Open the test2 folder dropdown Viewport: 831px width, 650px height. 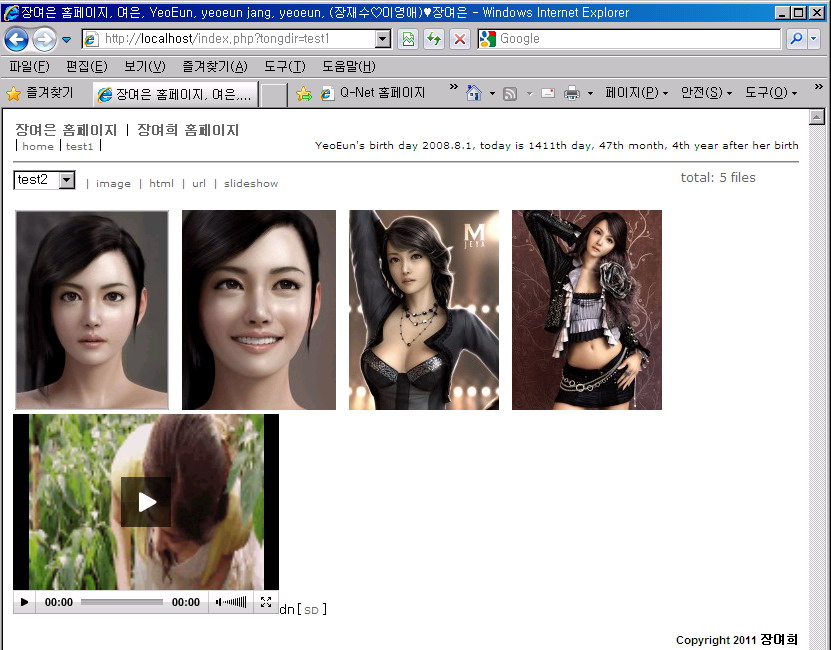pos(67,180)
